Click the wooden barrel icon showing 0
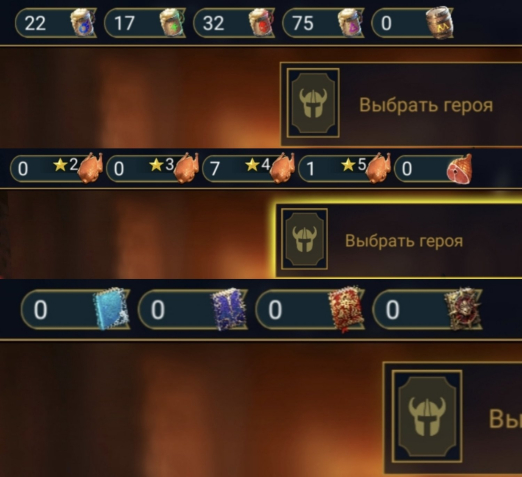The image size is (522, 477). [440, 23]
